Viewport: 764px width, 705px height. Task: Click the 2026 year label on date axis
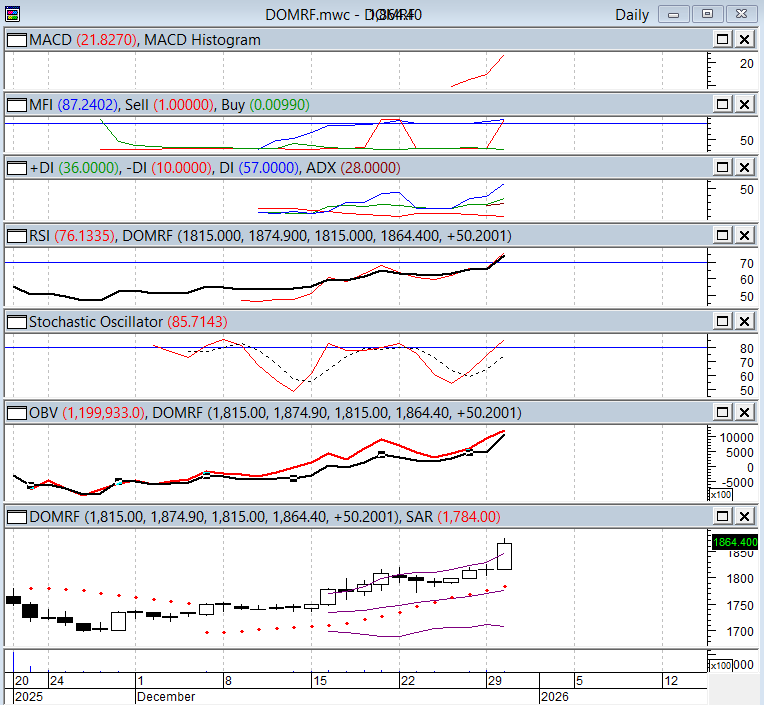[554, 697]
